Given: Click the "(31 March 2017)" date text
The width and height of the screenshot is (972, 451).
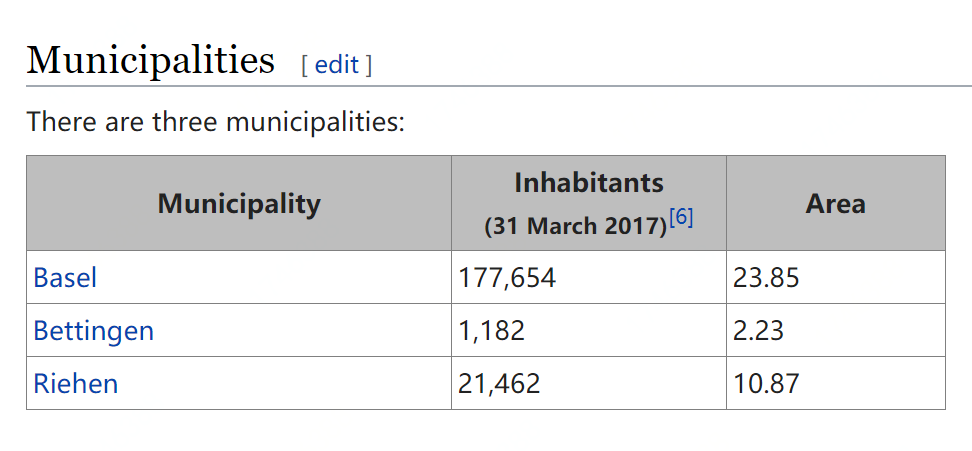Looking at the screenshot, I should pyautogui.click(x=575, y=226).
